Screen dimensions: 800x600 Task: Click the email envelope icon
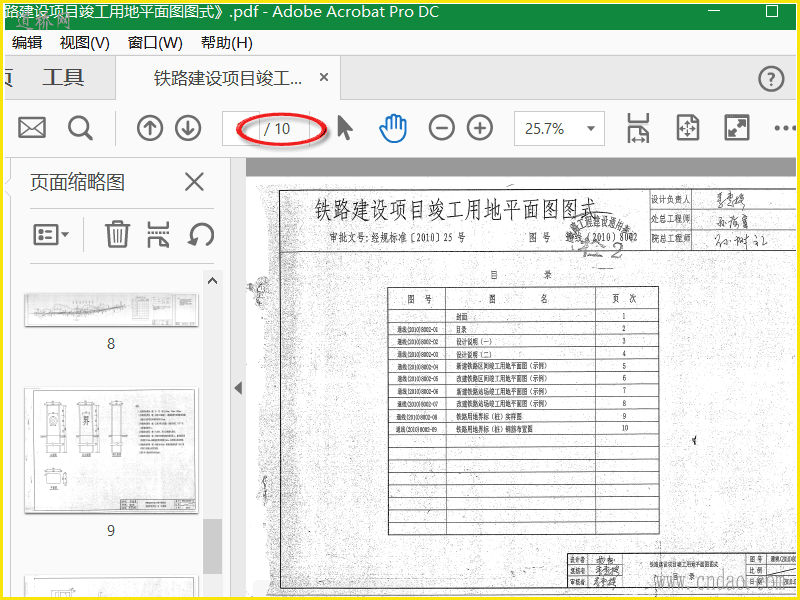32,128
